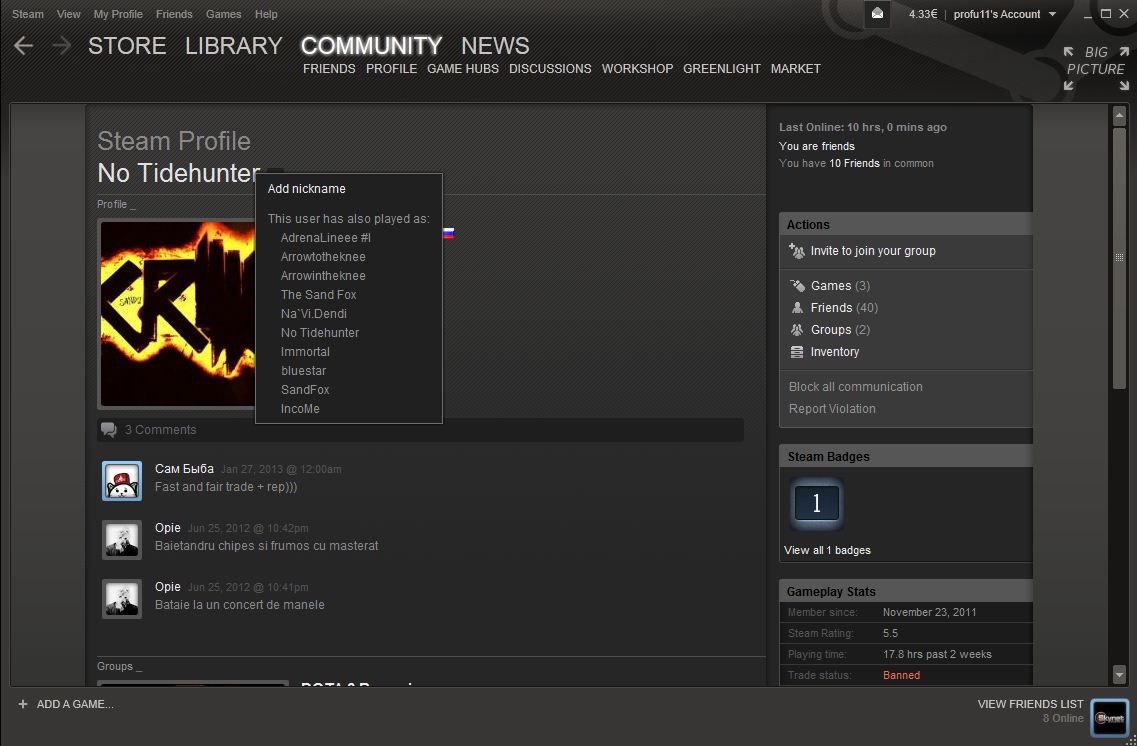Open the Help menu
The height and width of the screenshot is (746, 1137).
(x=266, y=14)
